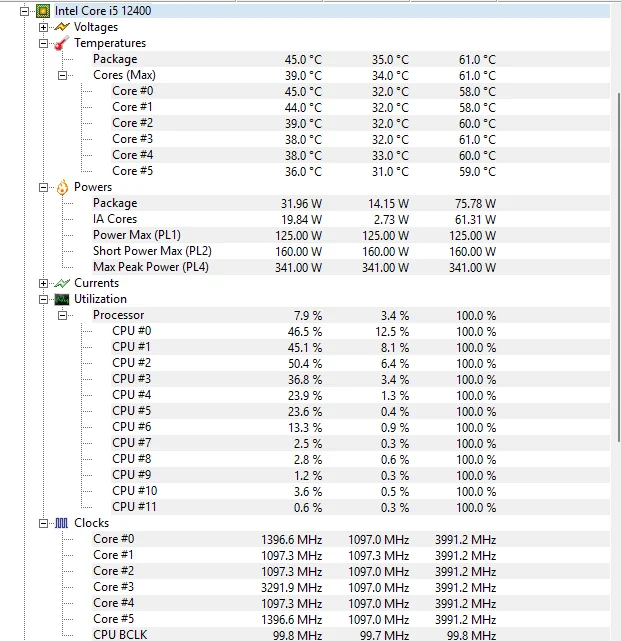Click the Intel Core i5 12400 chip icon
Image resolution: width=621 pixels, height=641 pixels.
click(43, 11)
